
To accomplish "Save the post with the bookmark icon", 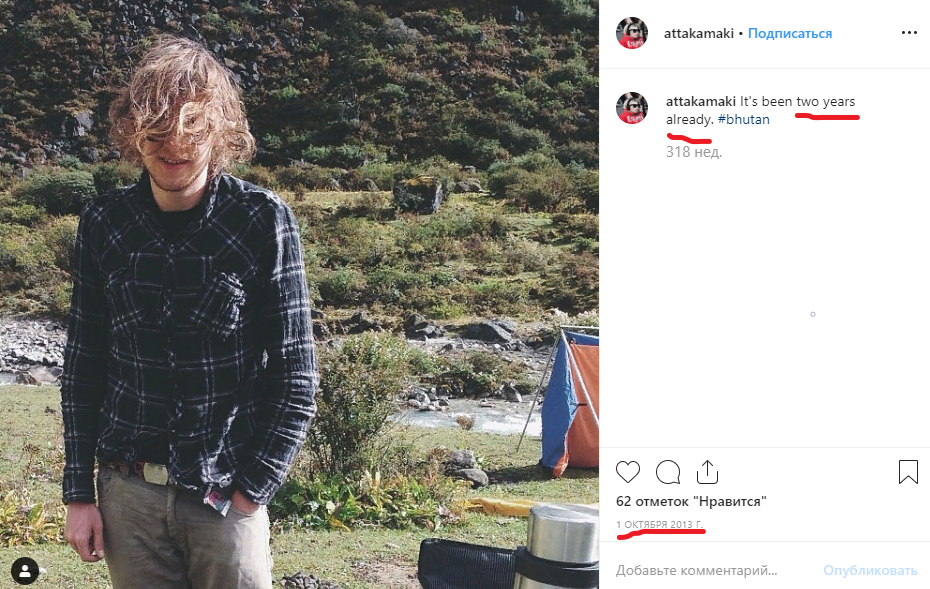I will coord(908,471).
